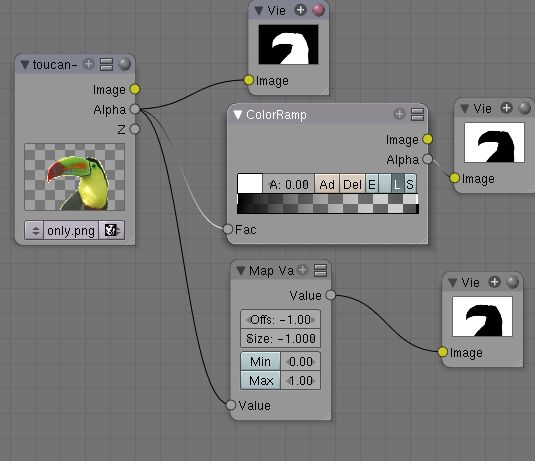Collapse the Map Value node
The image size is (535, 461).
point(241,271)
